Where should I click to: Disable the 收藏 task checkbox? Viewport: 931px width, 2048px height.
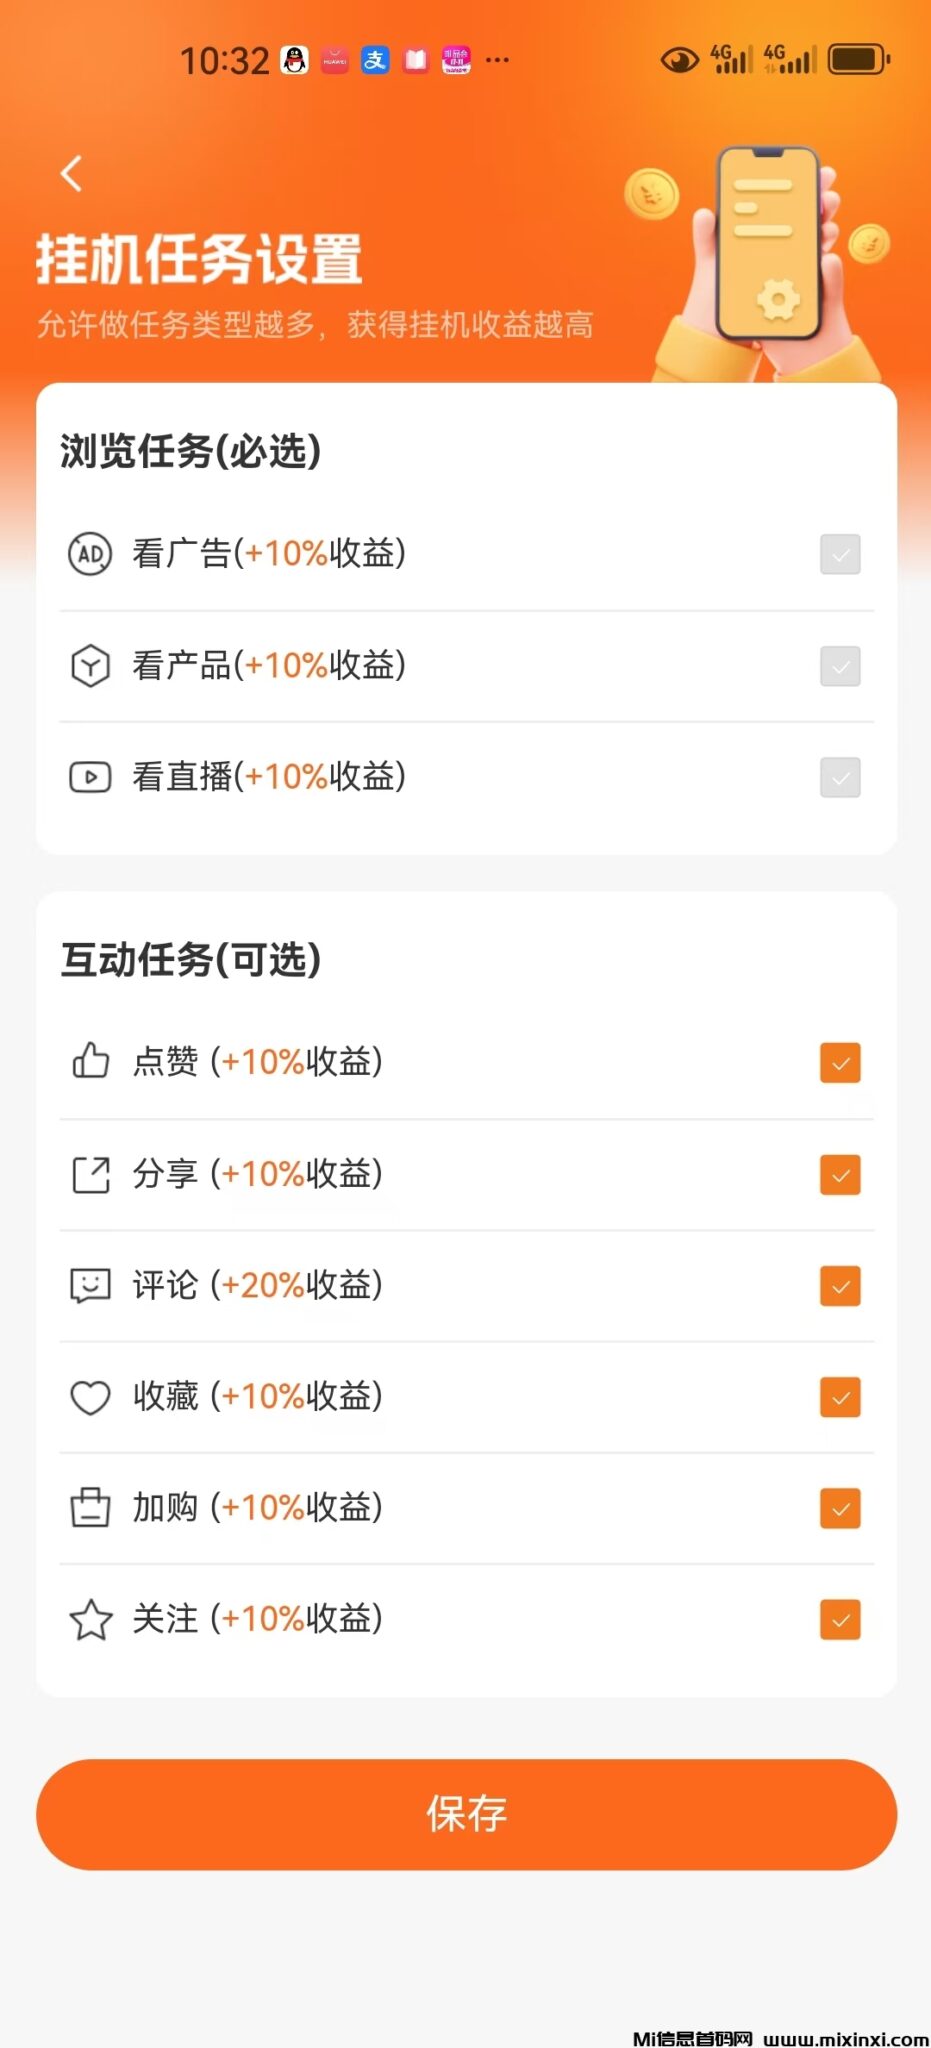pyautogui.click(x=840, y=1397)
